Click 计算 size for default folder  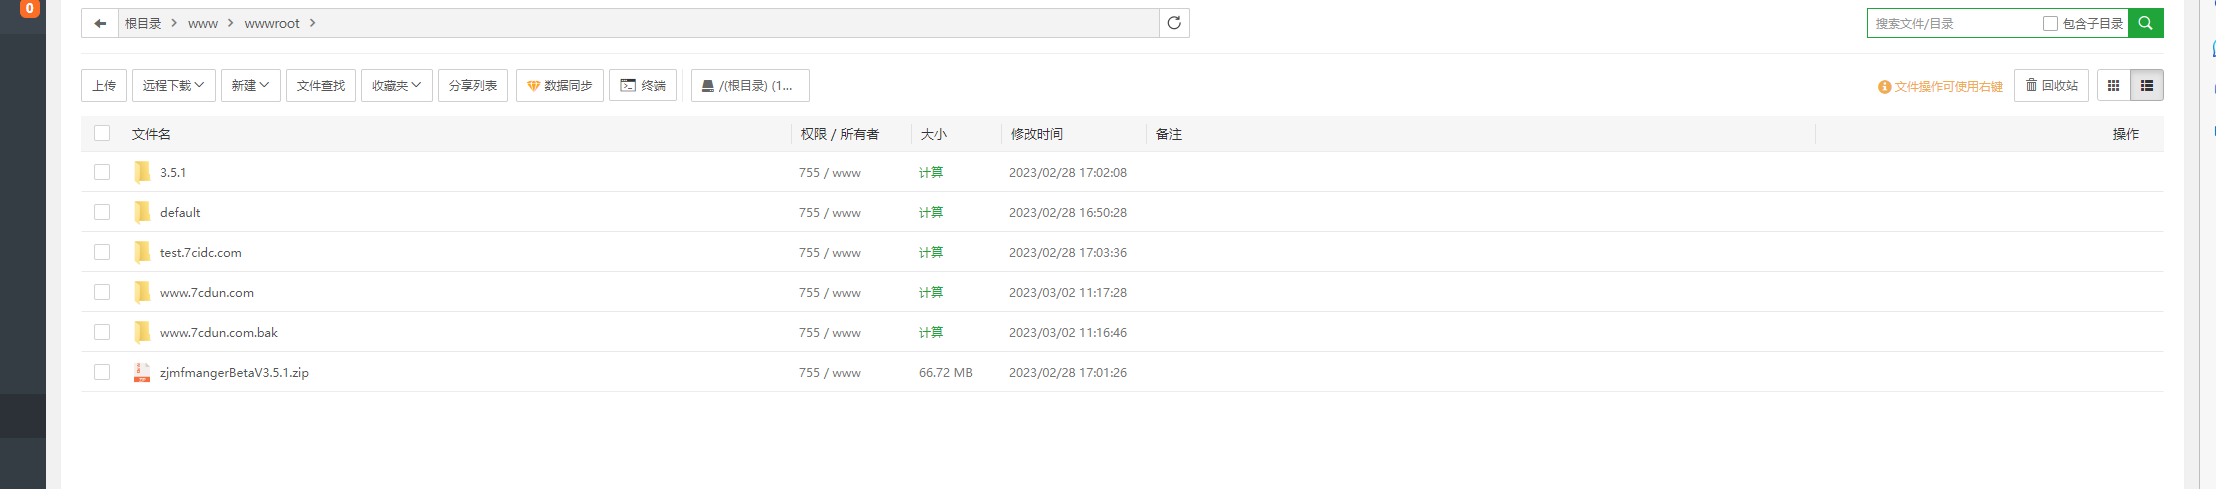tap(931, 212)
